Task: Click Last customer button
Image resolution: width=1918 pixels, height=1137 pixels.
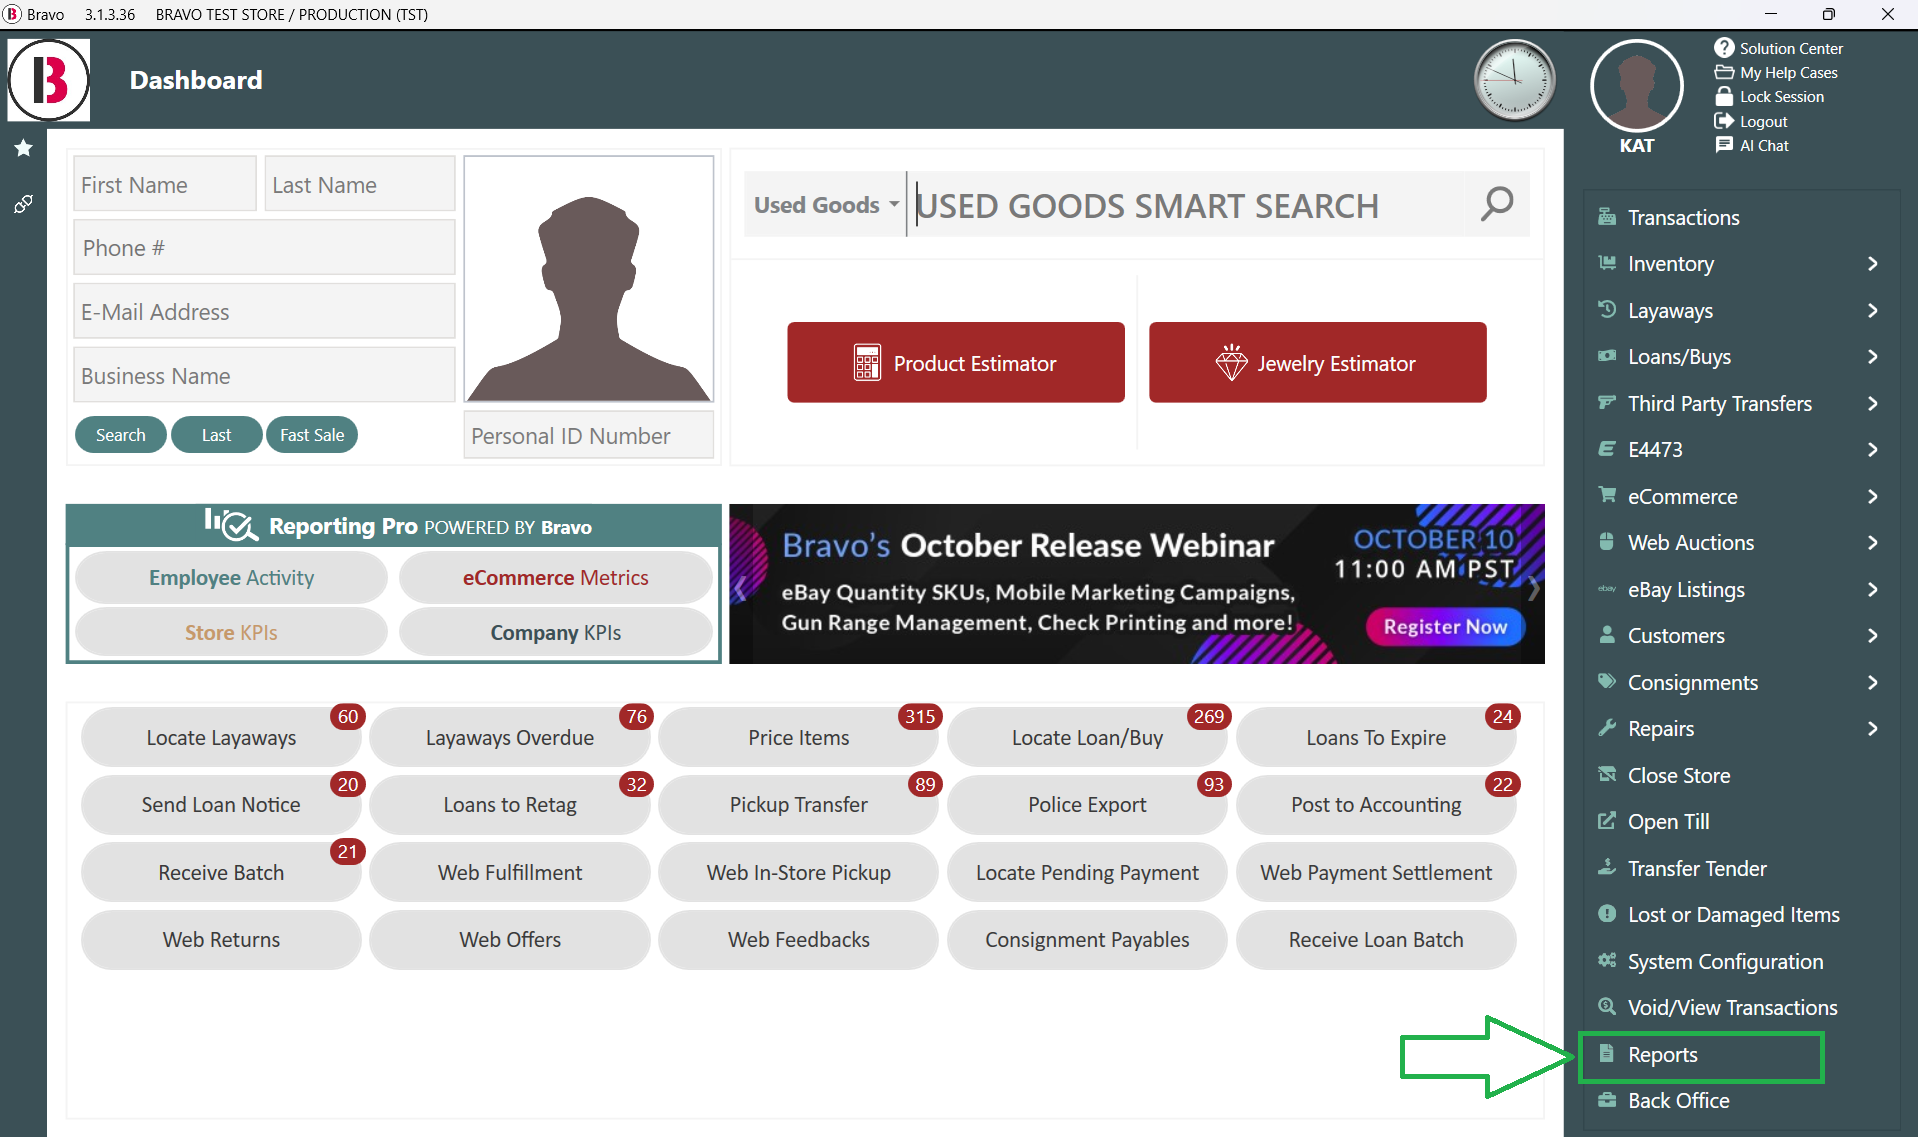Action: pyautogui.click(x=216, y=435)
